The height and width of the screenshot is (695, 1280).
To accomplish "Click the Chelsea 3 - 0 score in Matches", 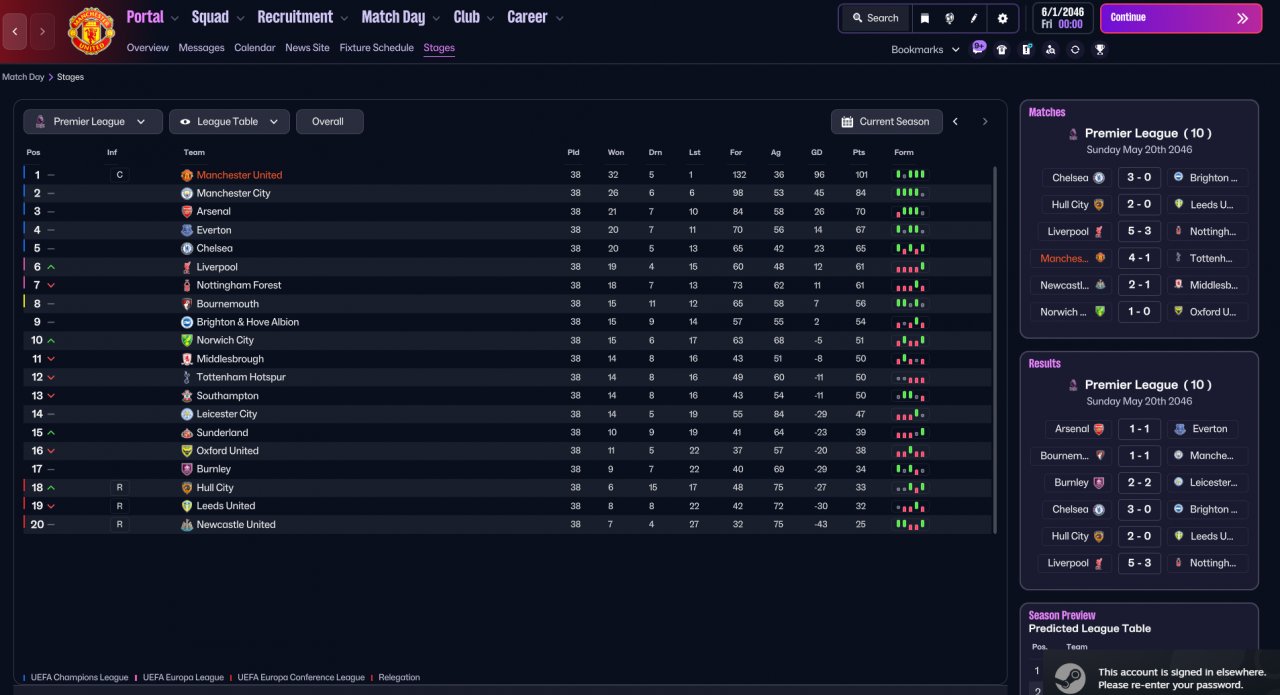I will click(1139, 178).
